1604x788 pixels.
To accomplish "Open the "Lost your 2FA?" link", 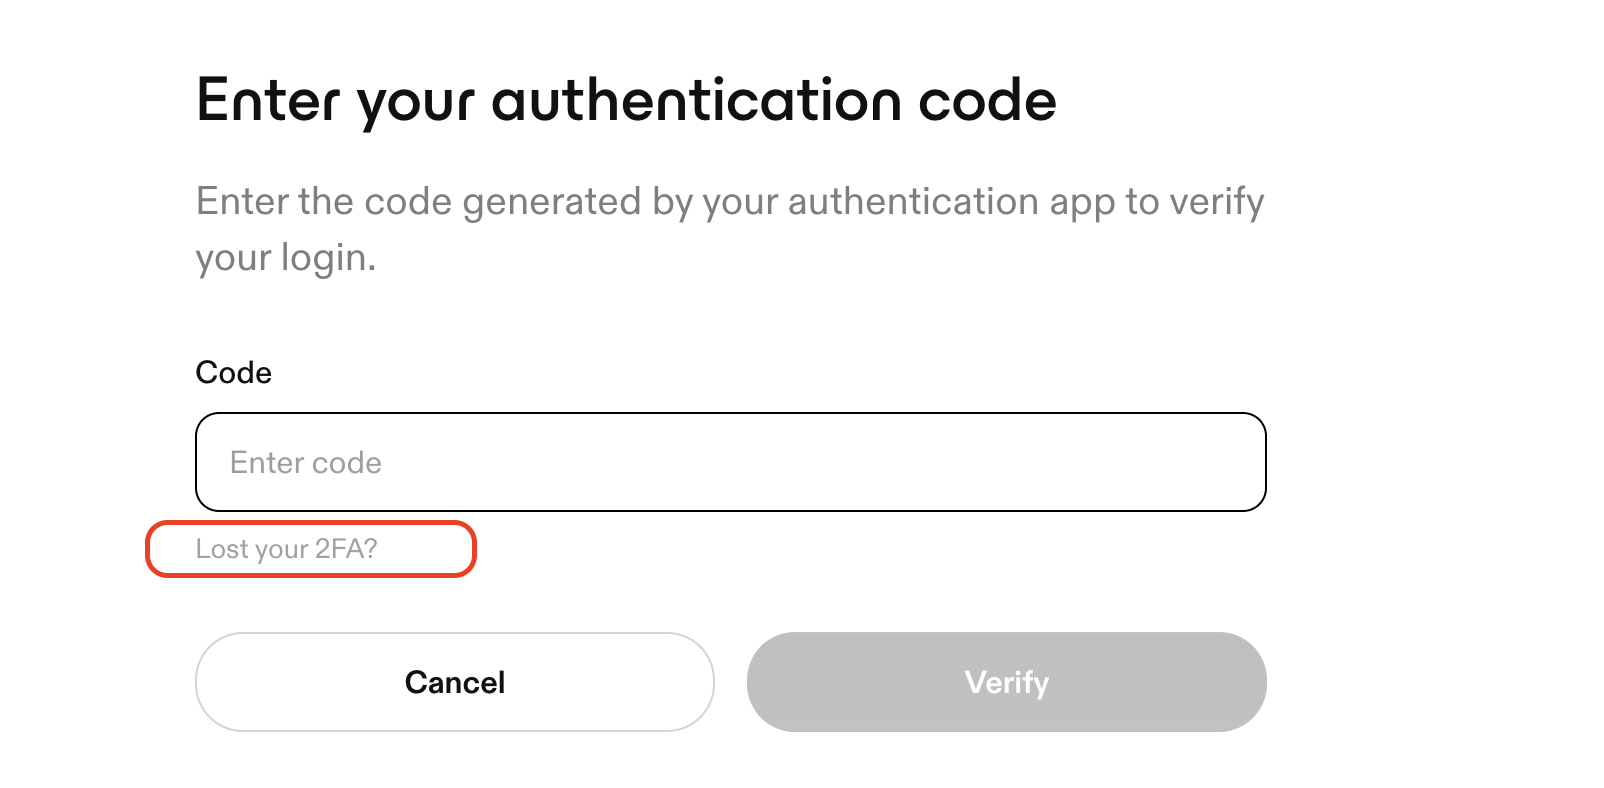I will 287,549.
